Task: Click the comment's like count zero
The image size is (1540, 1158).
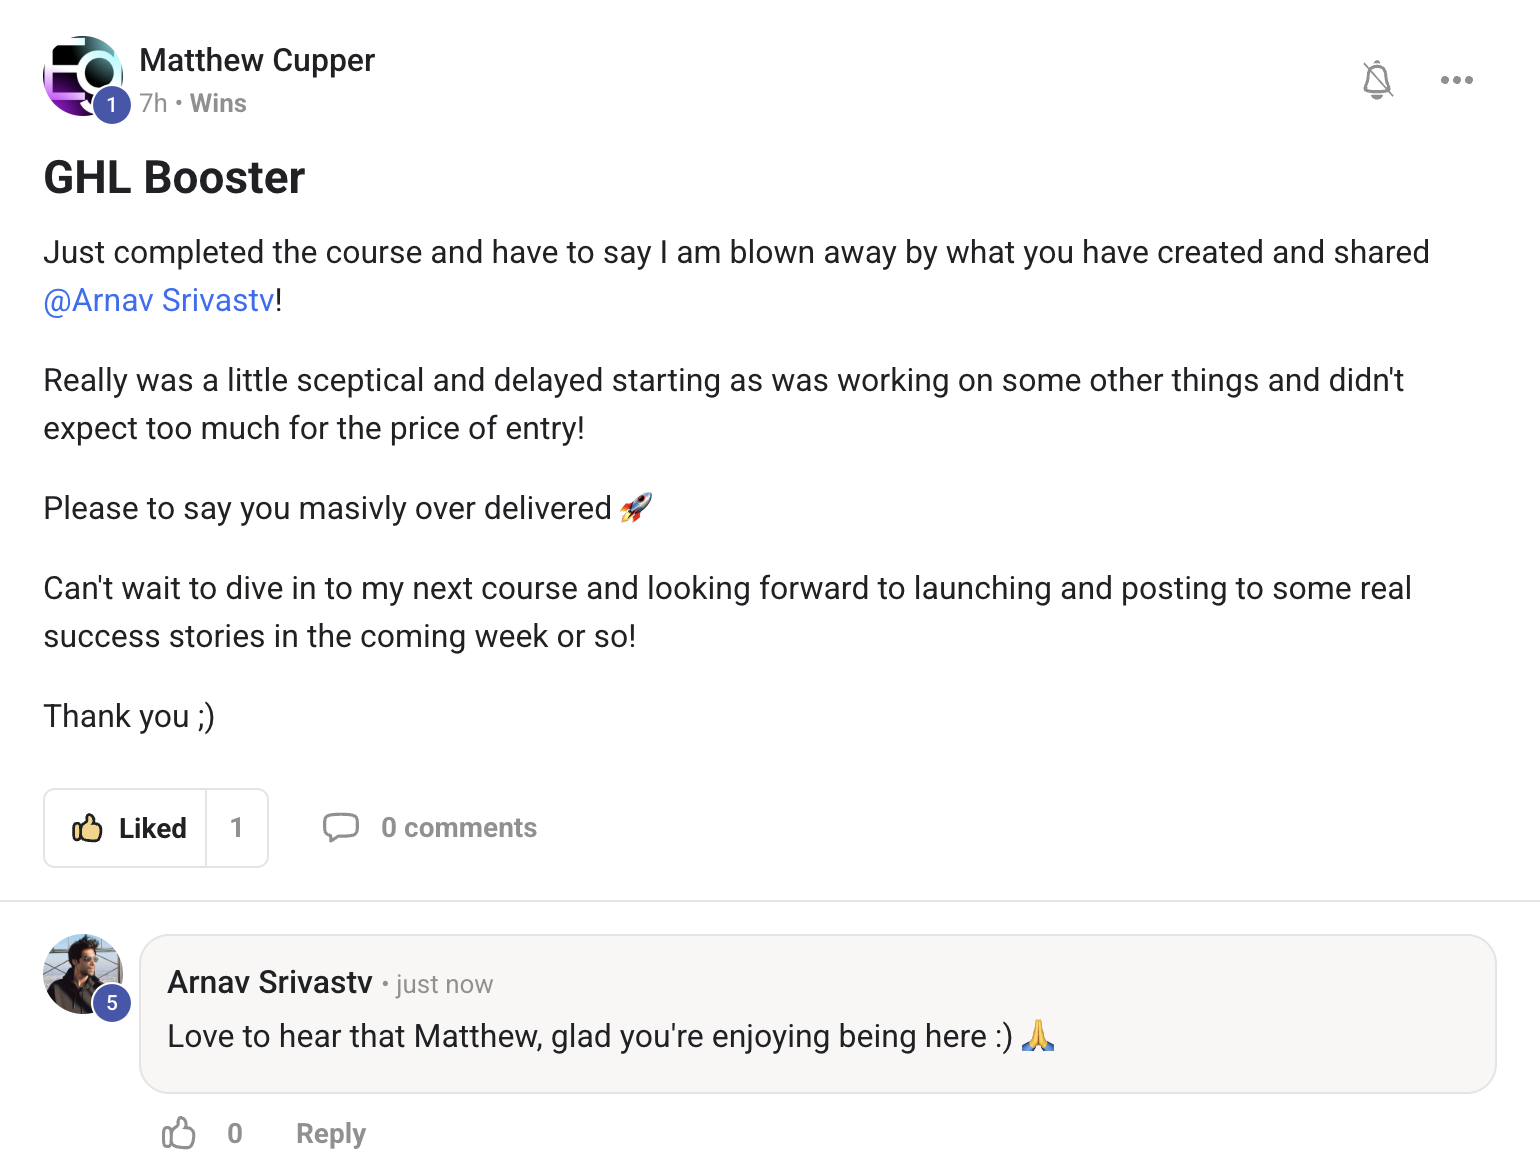Action: click(235, 1133)
